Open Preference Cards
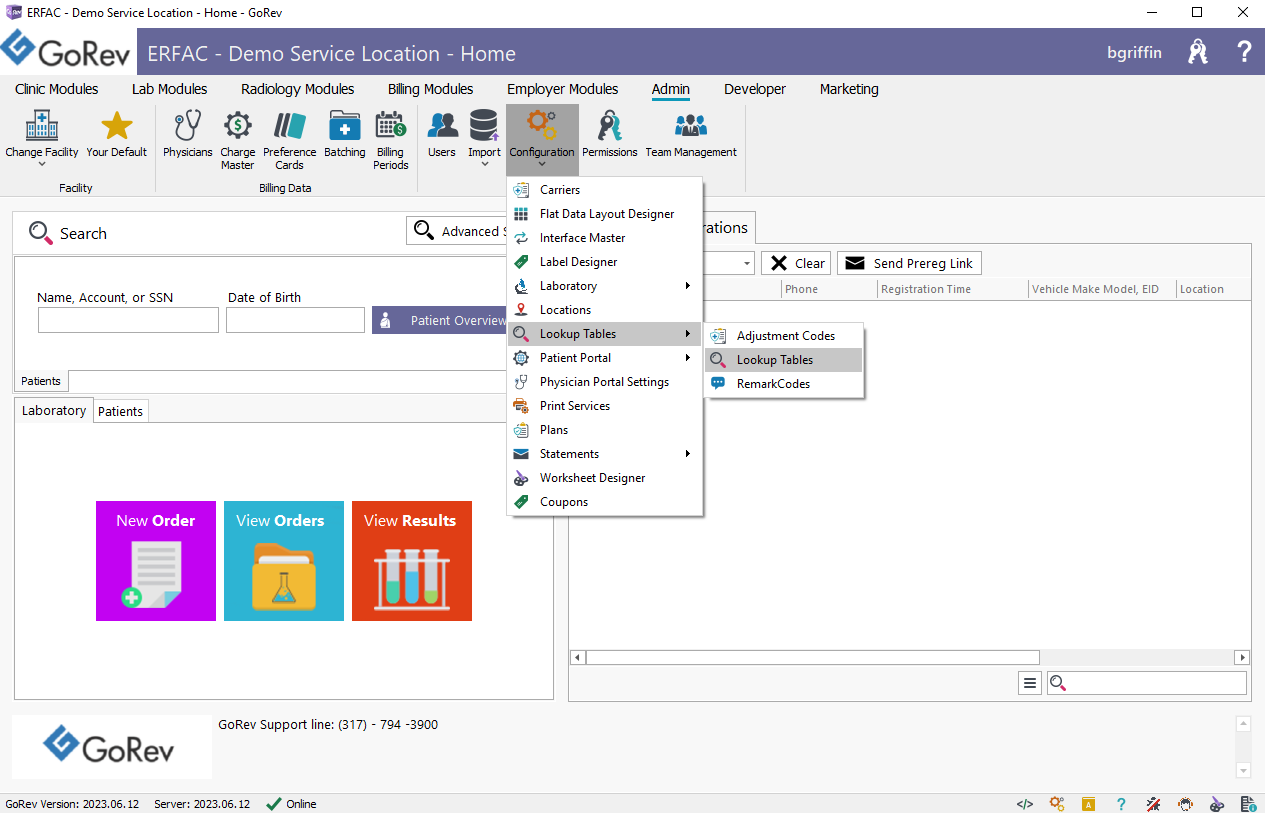Viewport: 1265px width, 813px height. coord(290,140)
